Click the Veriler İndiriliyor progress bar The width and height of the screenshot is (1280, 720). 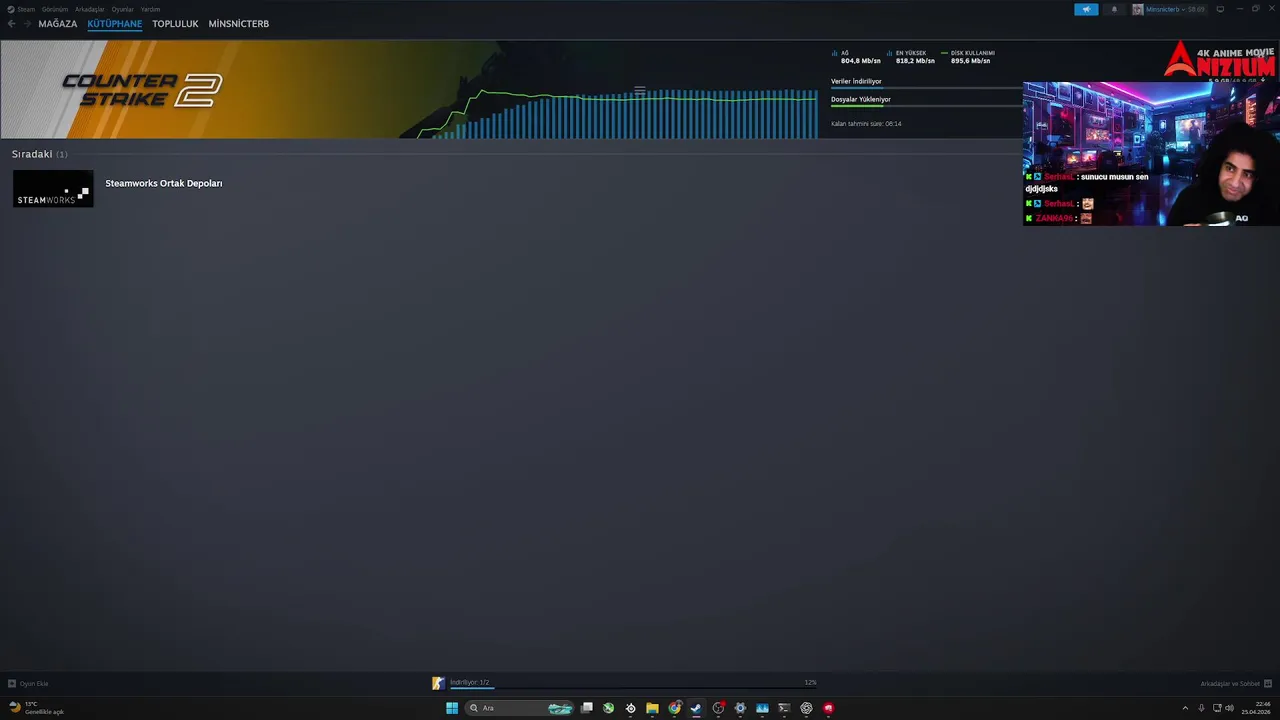[x=927, y=88]
